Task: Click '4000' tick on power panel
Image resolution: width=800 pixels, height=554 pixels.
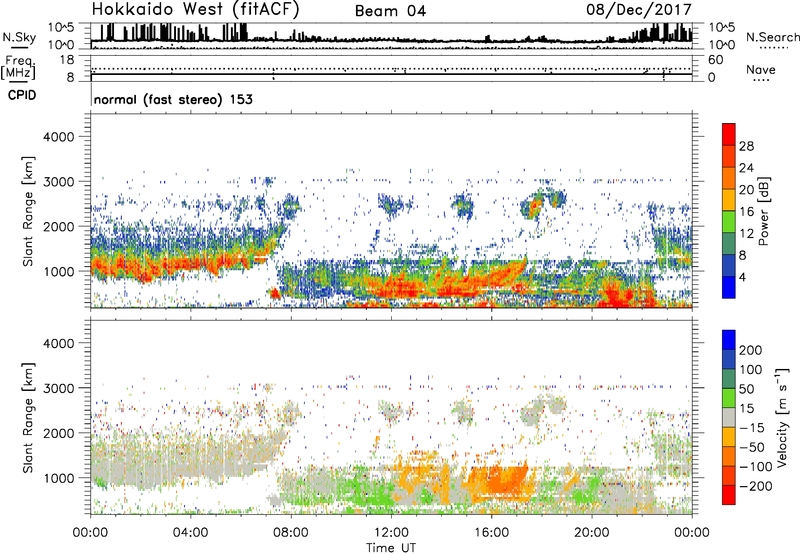Action: pyautogui.click(x=58, y=137)
